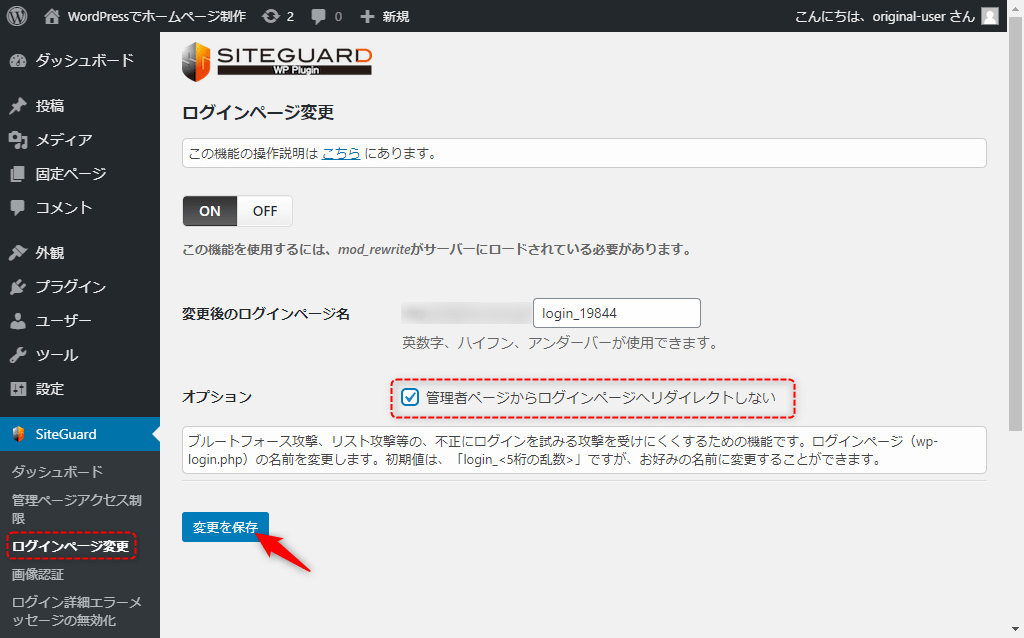
Task: Select SiteGuard menu item
Action: pyautogui.click(x=80, y=434)
